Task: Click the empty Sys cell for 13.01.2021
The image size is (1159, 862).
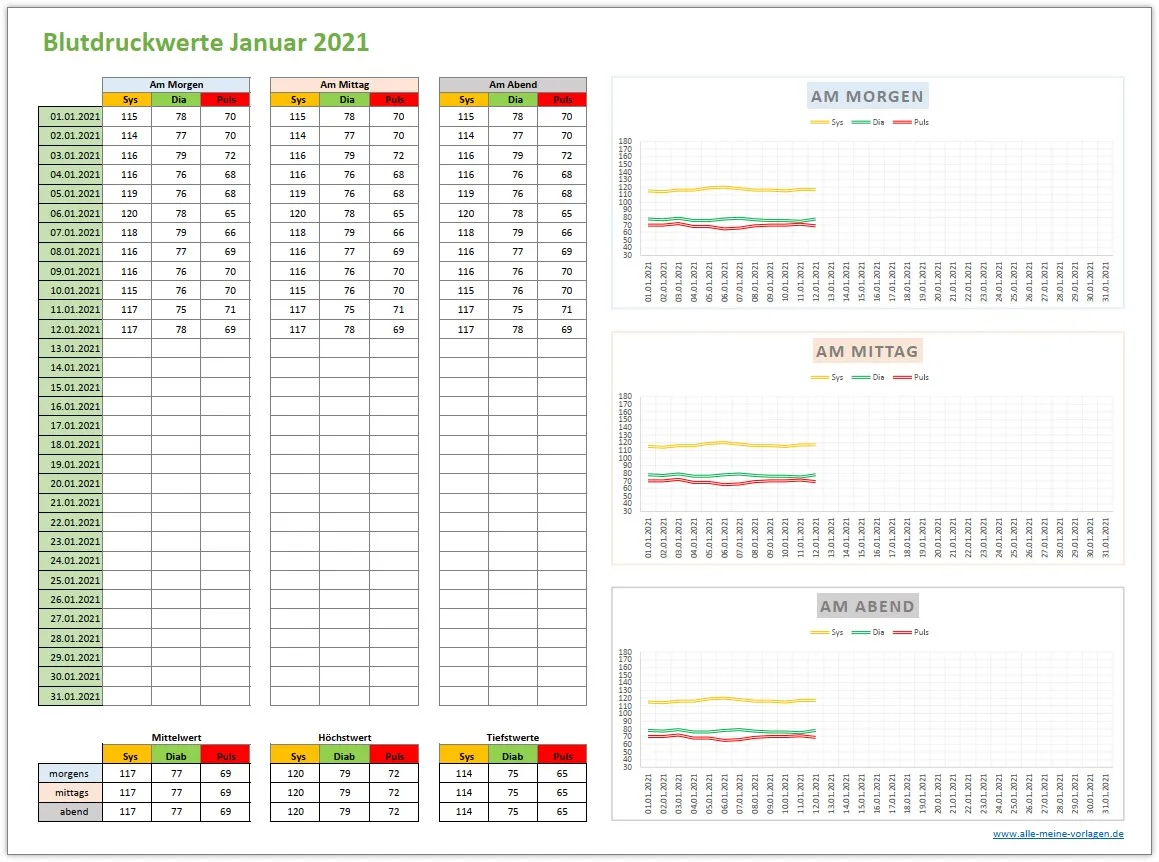Action: (129, 348)
